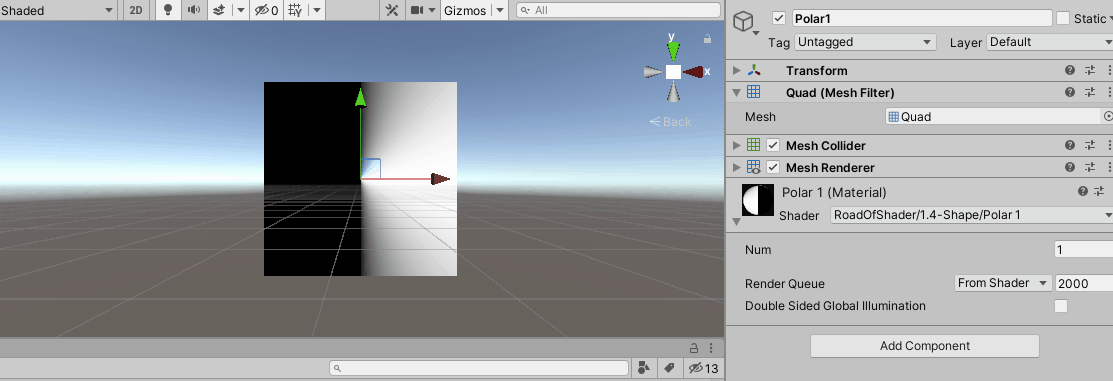Screen dimensions: 1113x381
Task: Click the bottom panel lock icon
Action: click(695, 348)
